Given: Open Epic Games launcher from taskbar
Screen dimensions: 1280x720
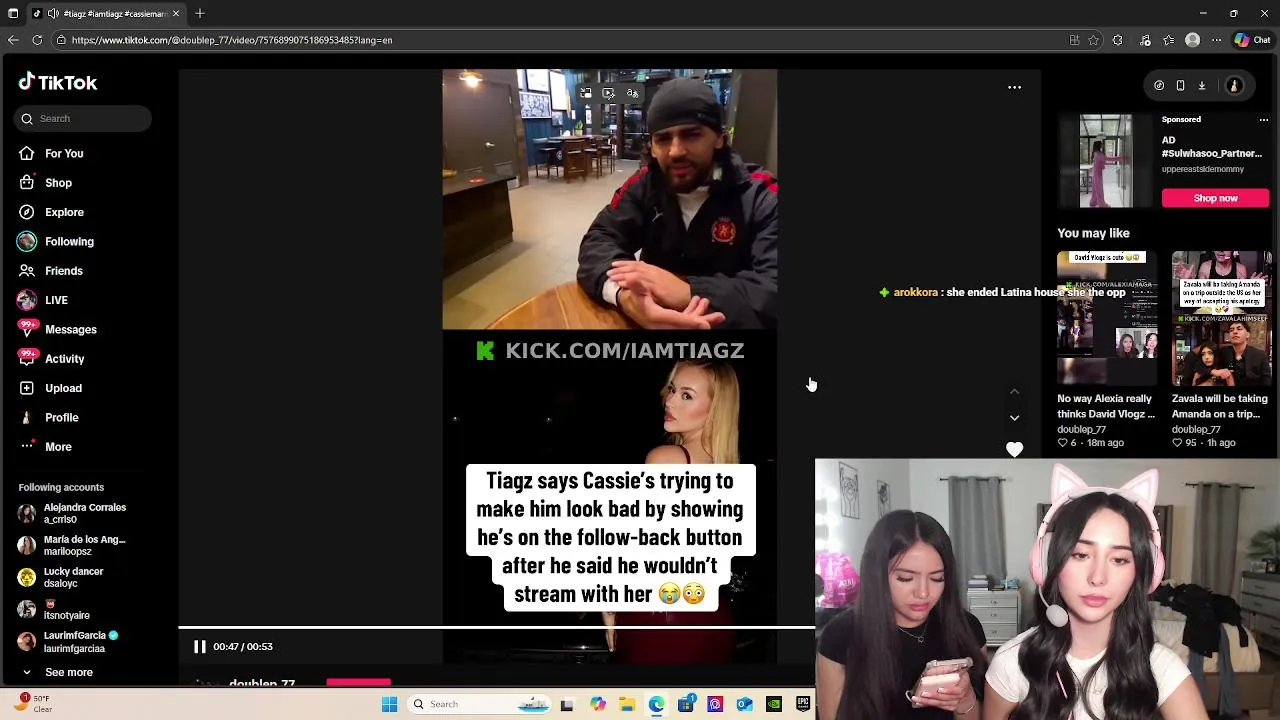Looking at the screenshot, I should [x=803, y=704].
